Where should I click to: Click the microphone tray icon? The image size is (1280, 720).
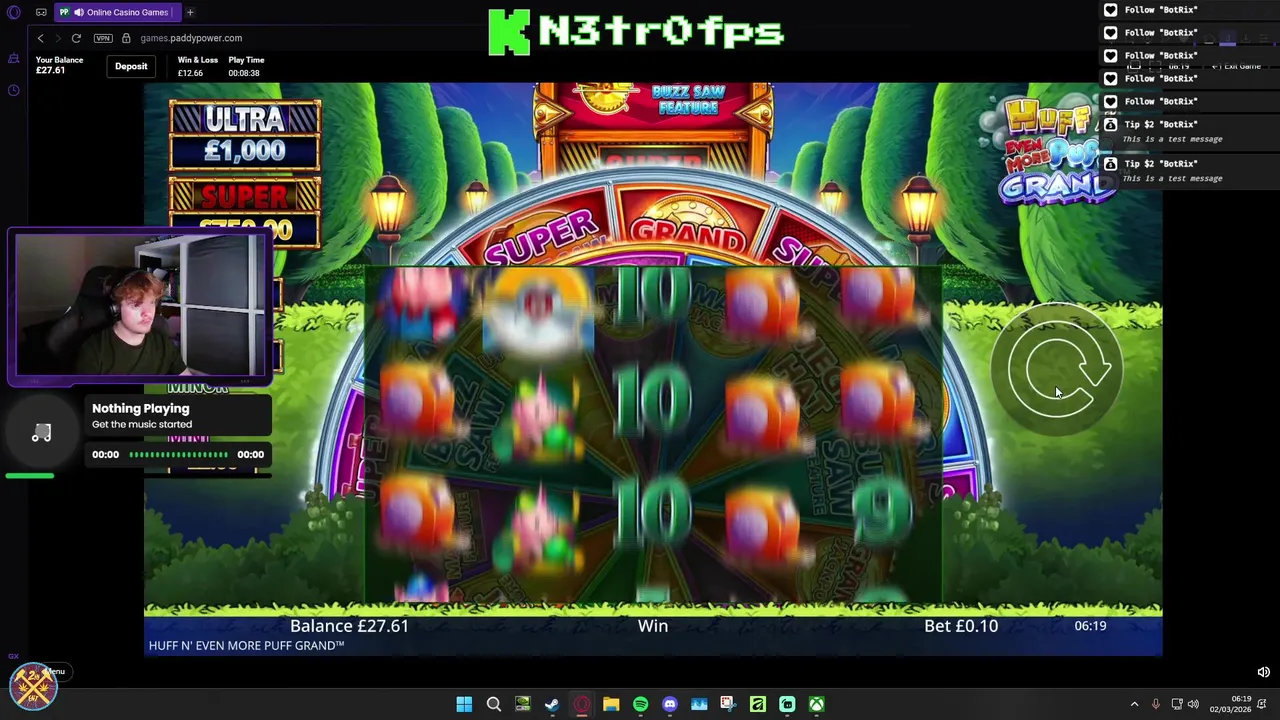pyautogui.click(x=1156, y=704)
